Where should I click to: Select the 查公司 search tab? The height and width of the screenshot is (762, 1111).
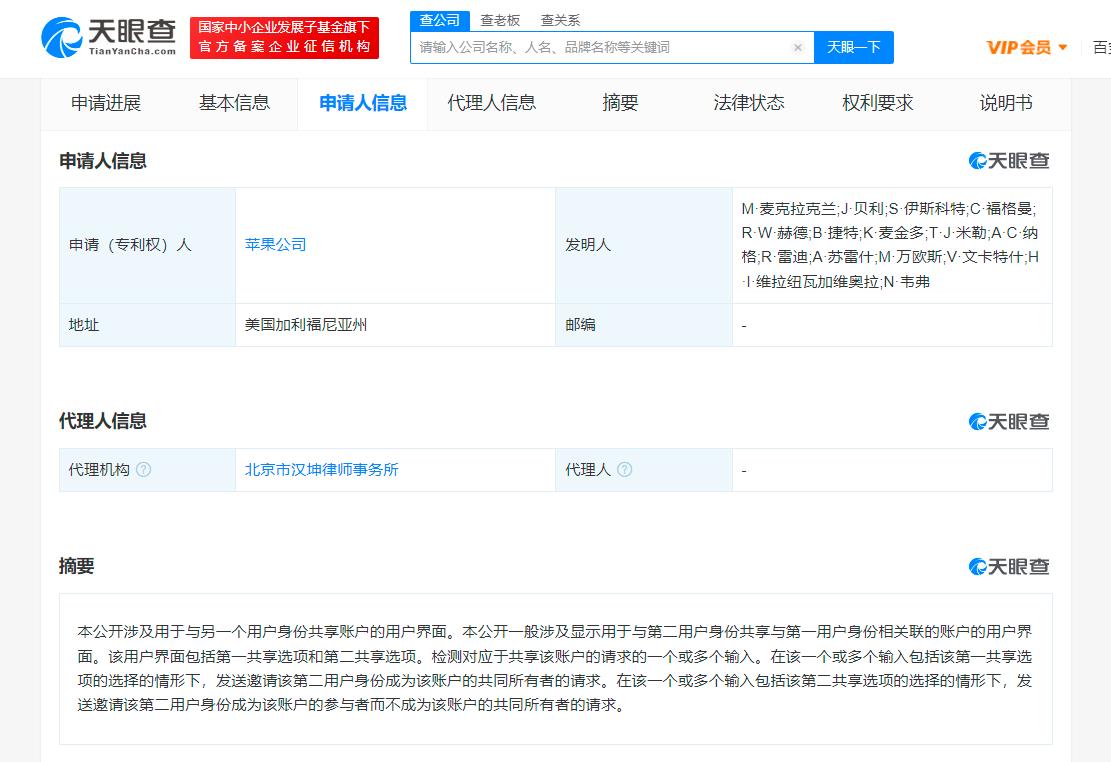[x=439, y=21]
